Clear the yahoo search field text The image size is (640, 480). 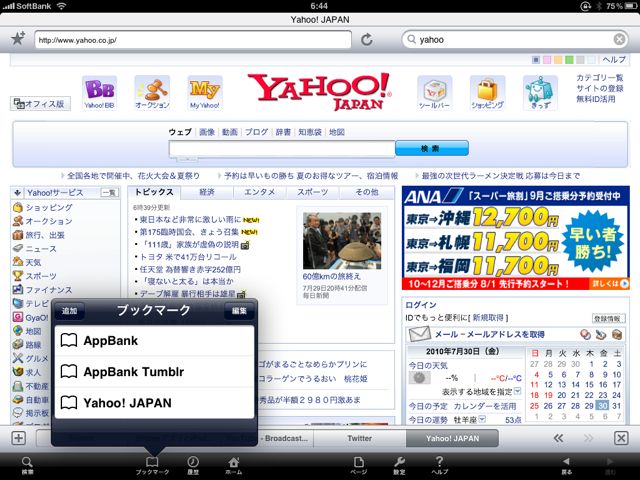(619, 39)
